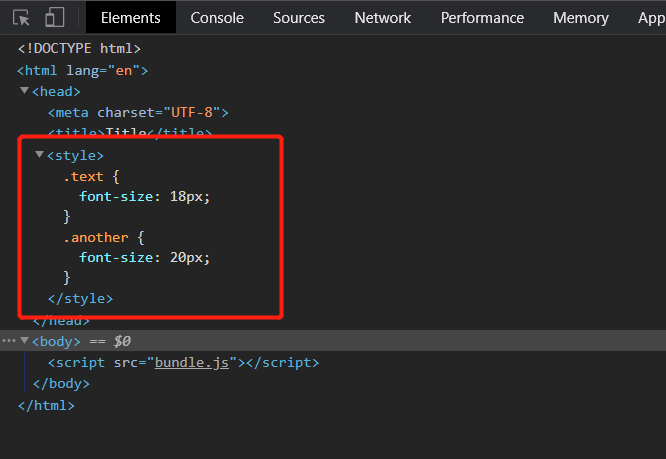Toggle the device toolbar icon

[x=54, y=17]
